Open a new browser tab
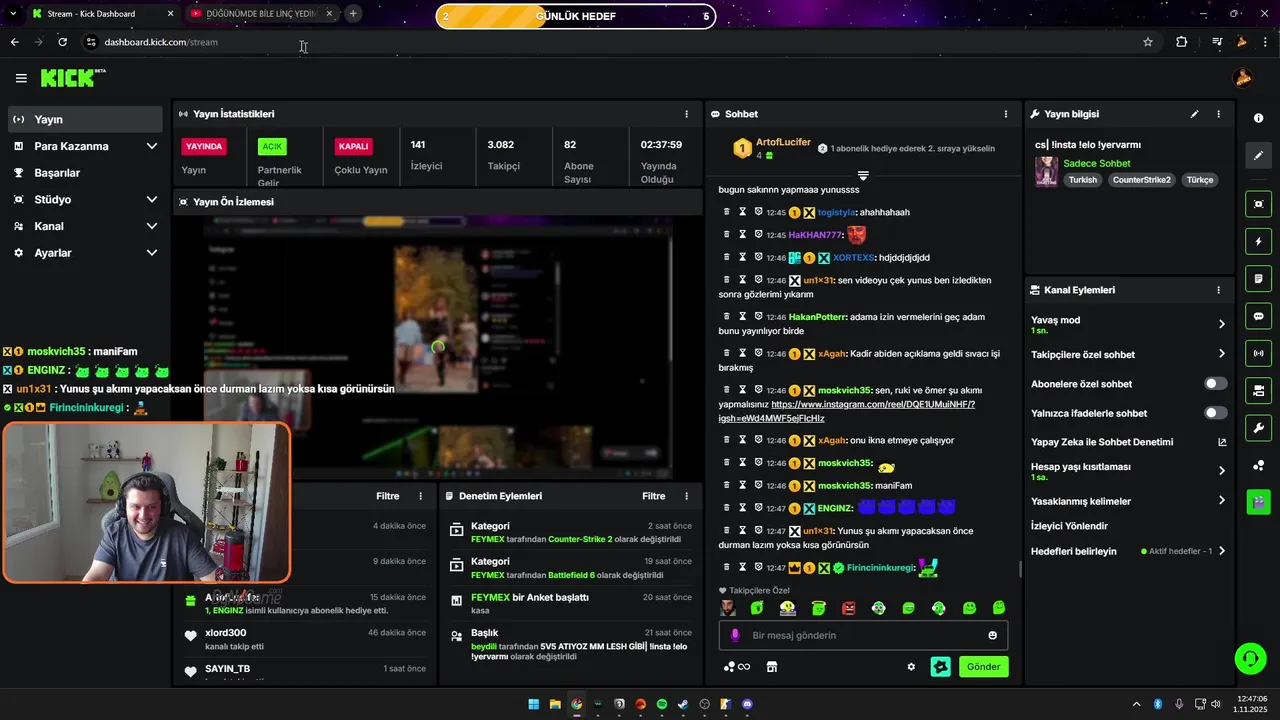The image size is (1280, 720). [x=353, y=14]
